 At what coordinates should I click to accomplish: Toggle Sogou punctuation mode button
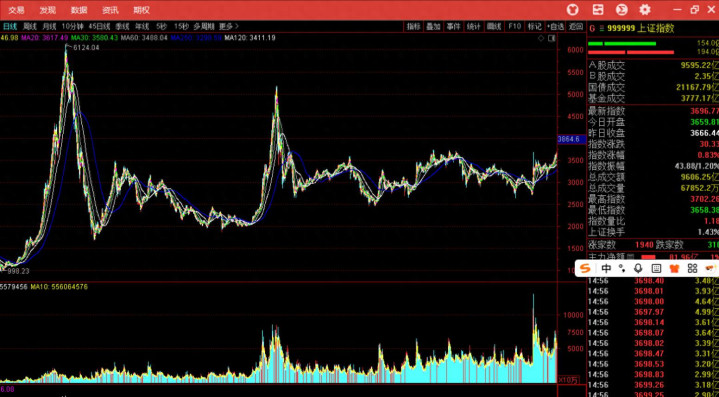coord(622,268)
